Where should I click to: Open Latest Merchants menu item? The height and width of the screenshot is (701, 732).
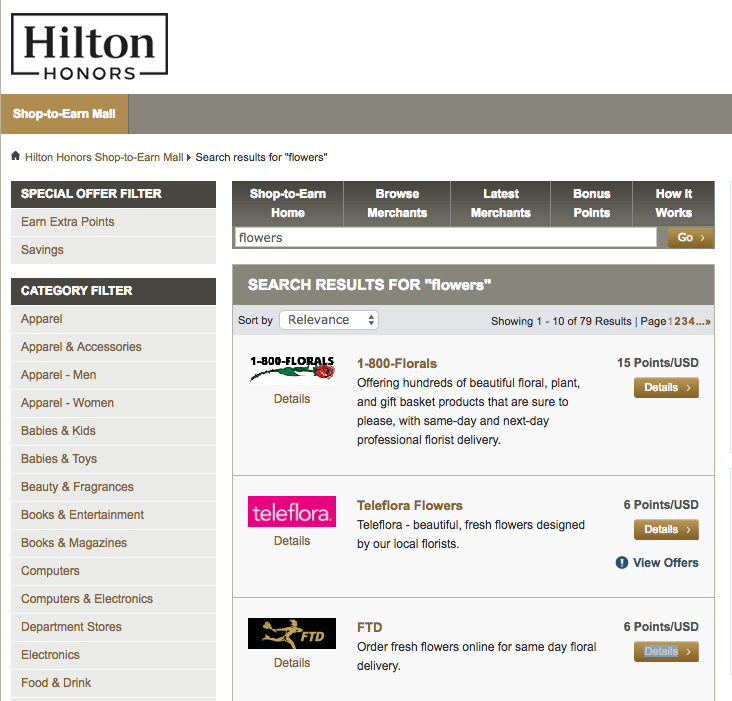pyautogui.click(x=500, y=203)
